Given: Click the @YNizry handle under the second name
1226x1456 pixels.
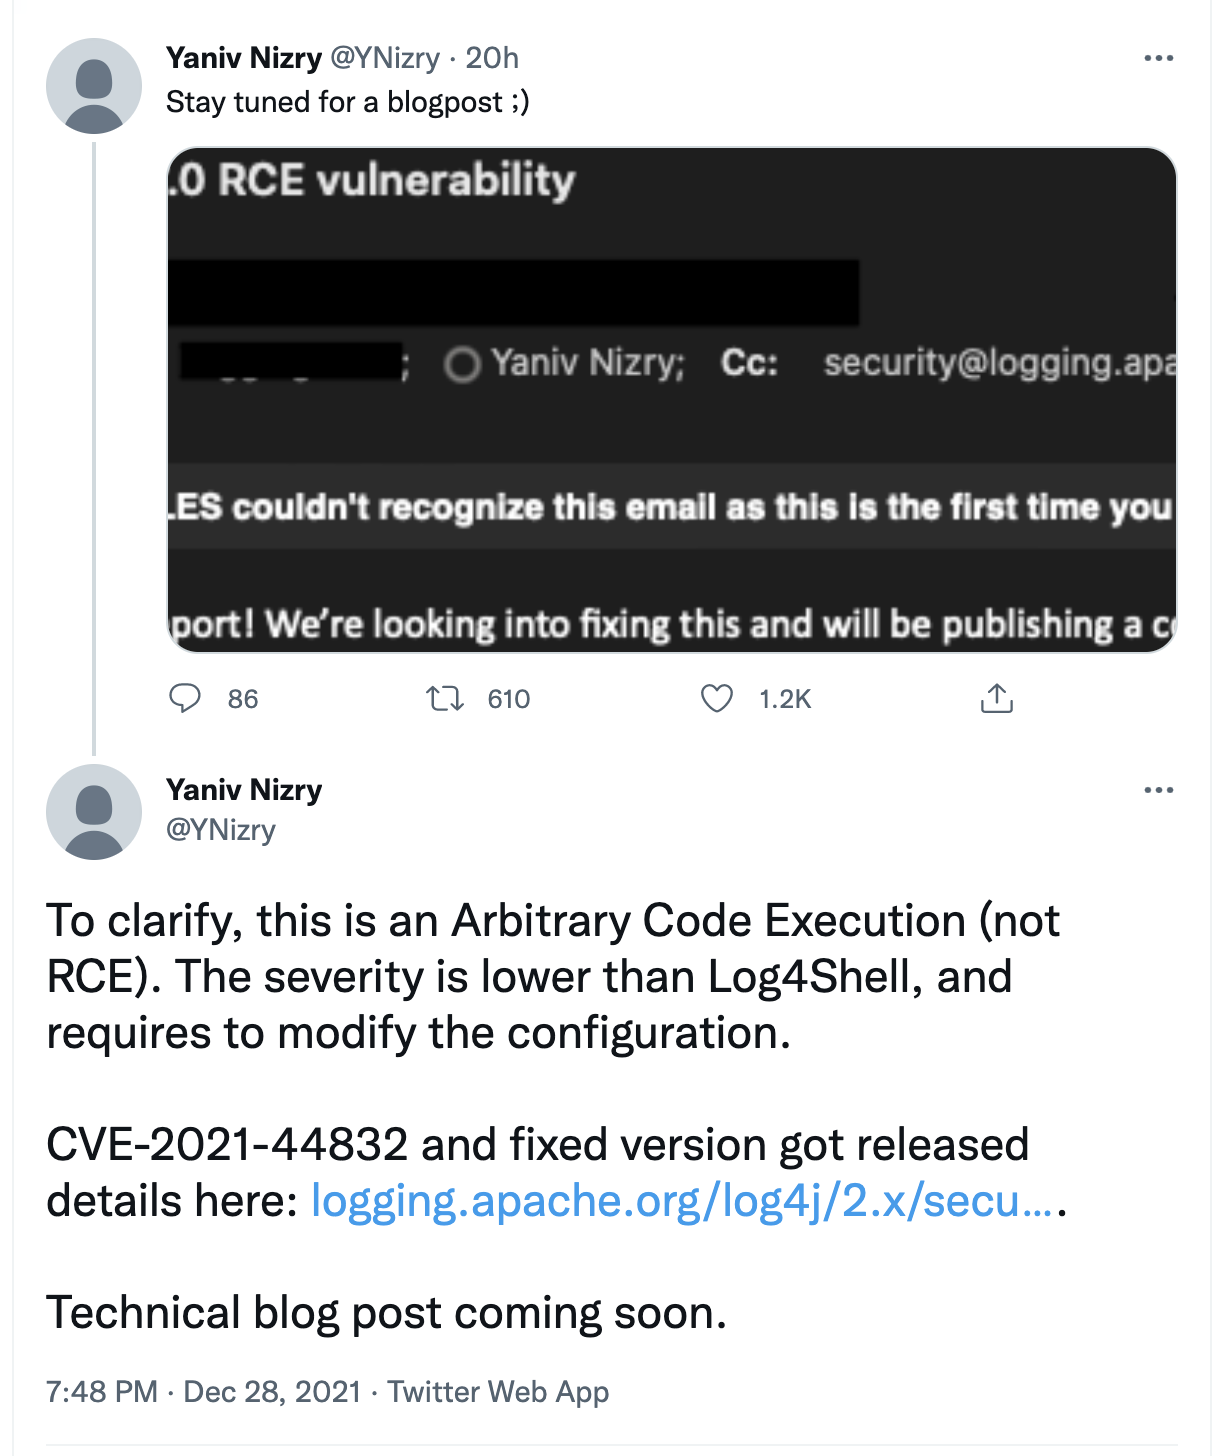Looking at the screenshot, I should click(x=221, y=830).
